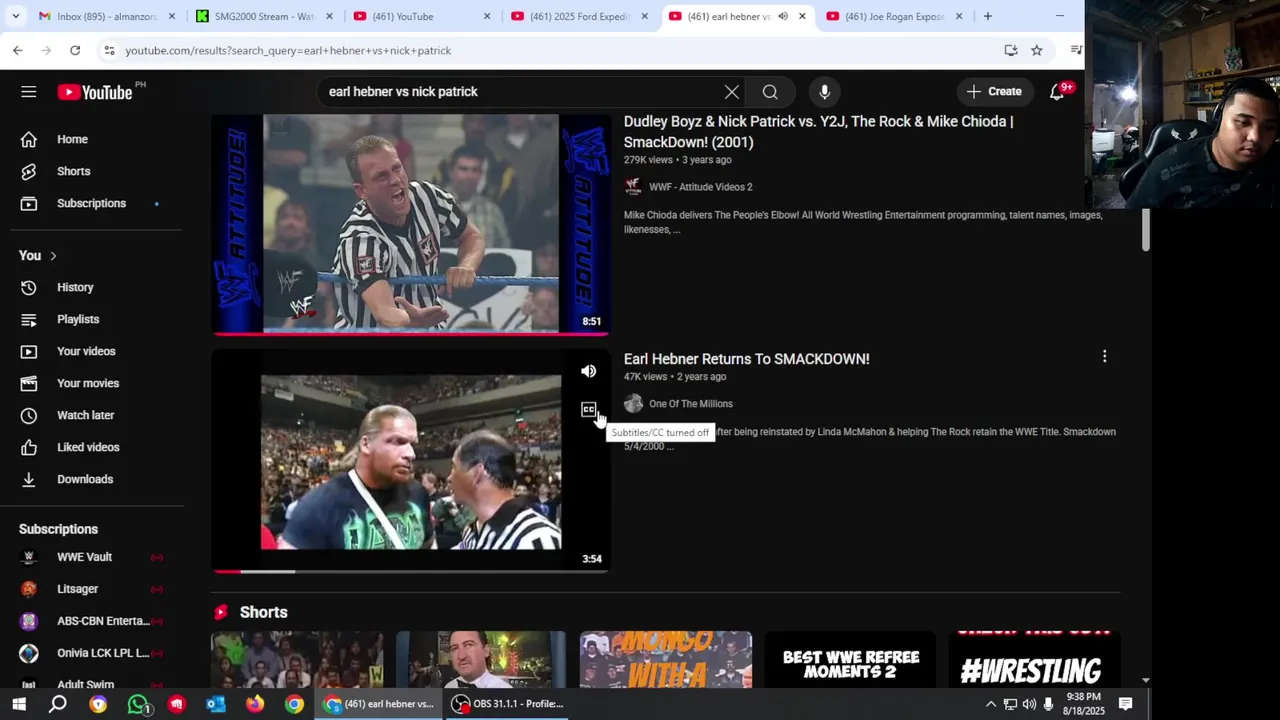Open more actions for Earl Hebner Returns video
The height and width of the screenshot is (720, 1280).
click(1104, 356)
